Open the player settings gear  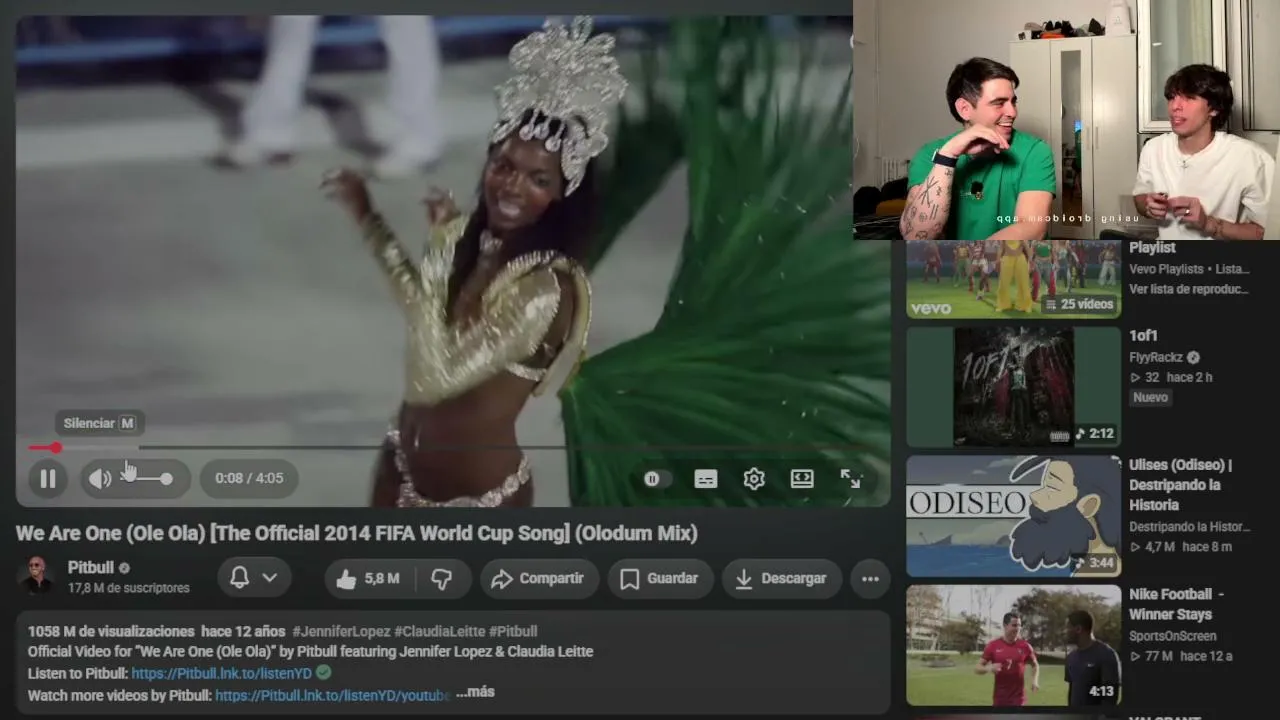click(x=754, y=479)
